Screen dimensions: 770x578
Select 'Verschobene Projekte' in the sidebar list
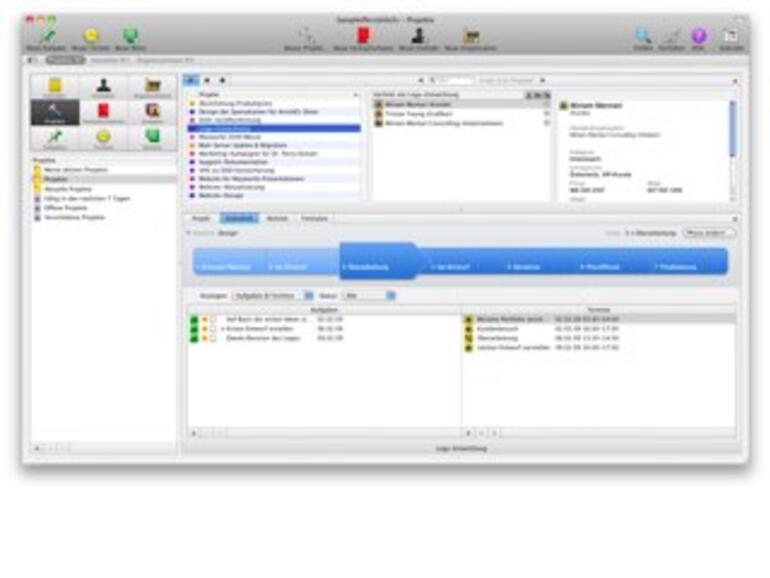coord(74,217)
